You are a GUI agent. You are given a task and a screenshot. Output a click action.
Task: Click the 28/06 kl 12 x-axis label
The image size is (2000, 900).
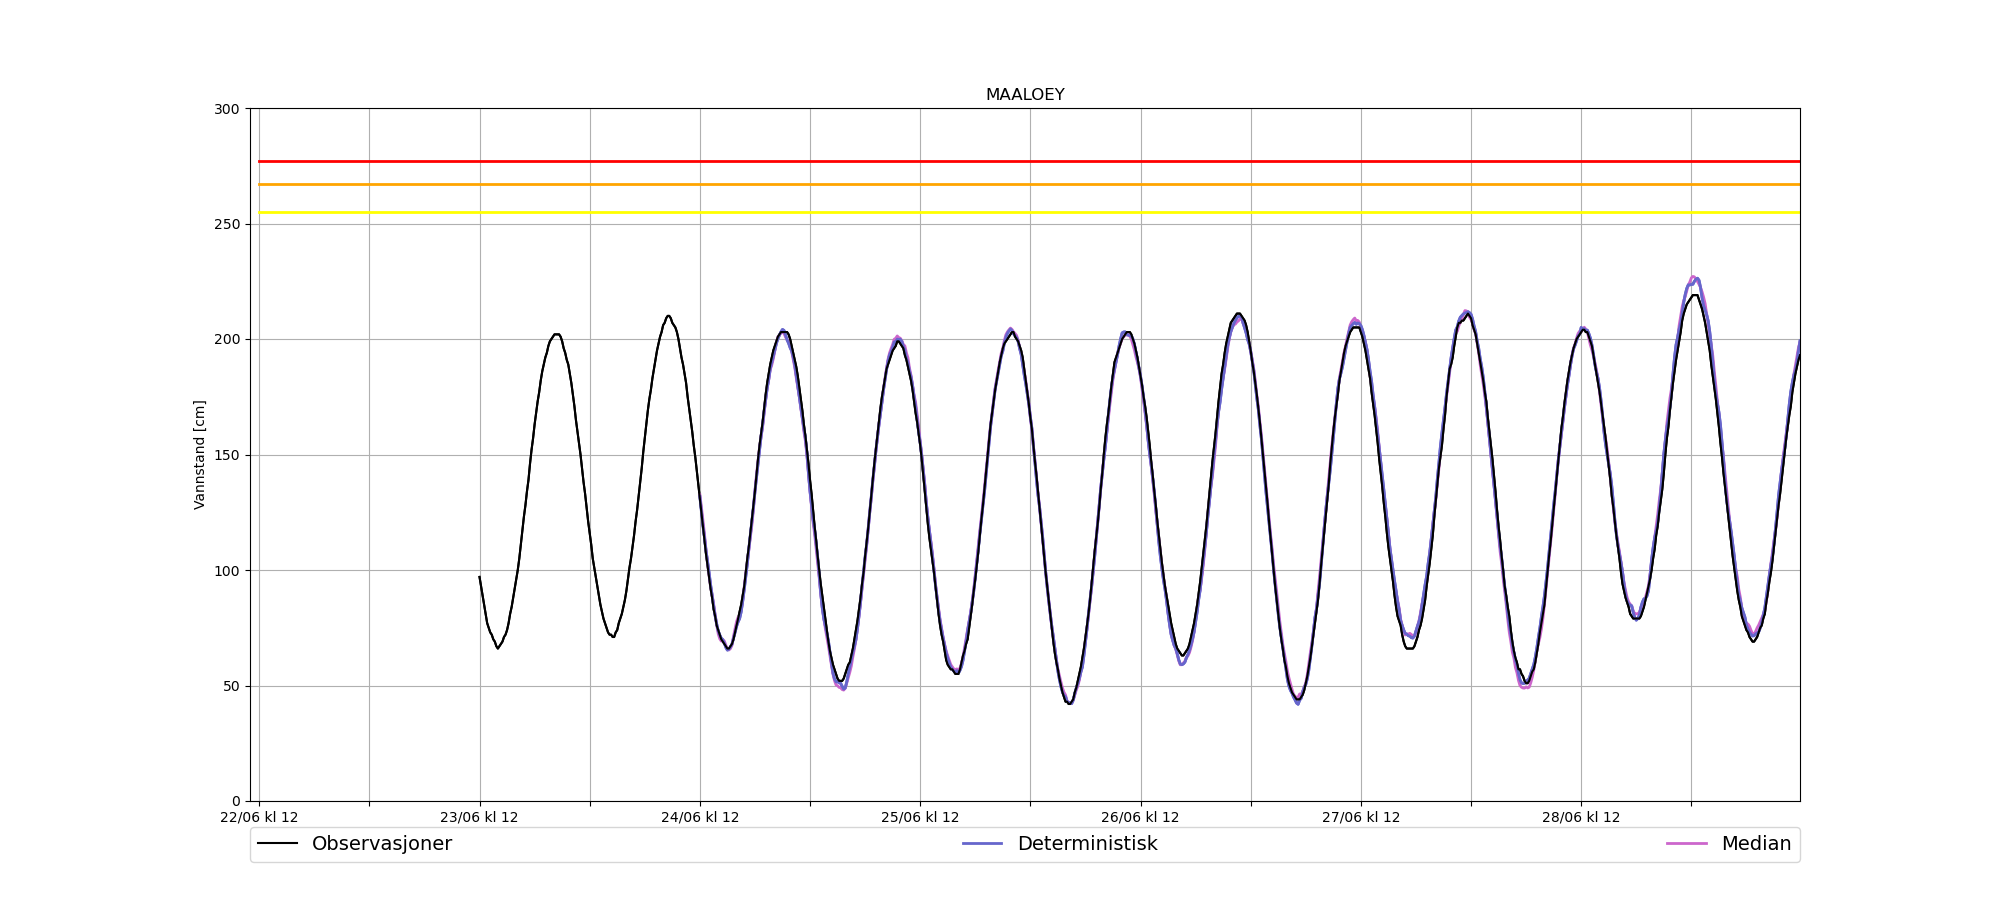(x=1581, y=817)
